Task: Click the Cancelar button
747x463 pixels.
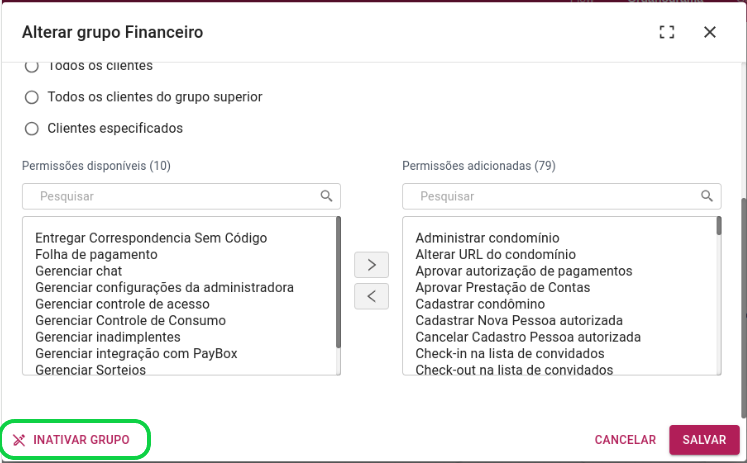Action: [625, 440]
